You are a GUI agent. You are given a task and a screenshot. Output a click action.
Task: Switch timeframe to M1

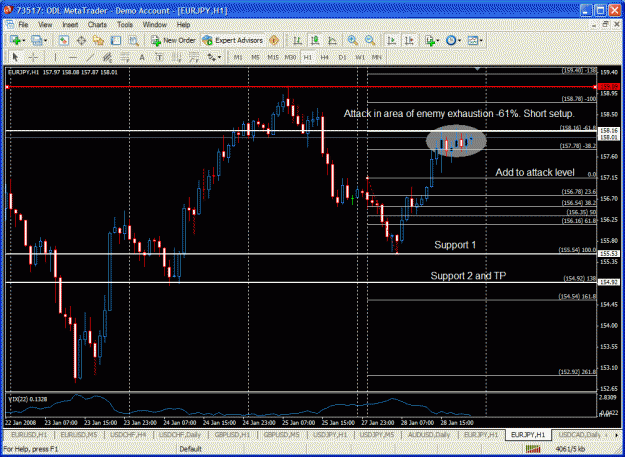click(238, 57)
